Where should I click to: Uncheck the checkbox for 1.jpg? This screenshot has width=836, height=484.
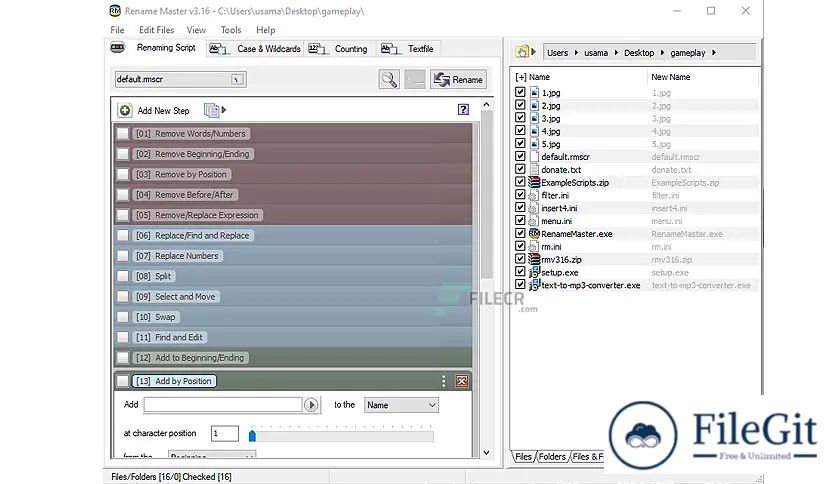click(520, 92)
